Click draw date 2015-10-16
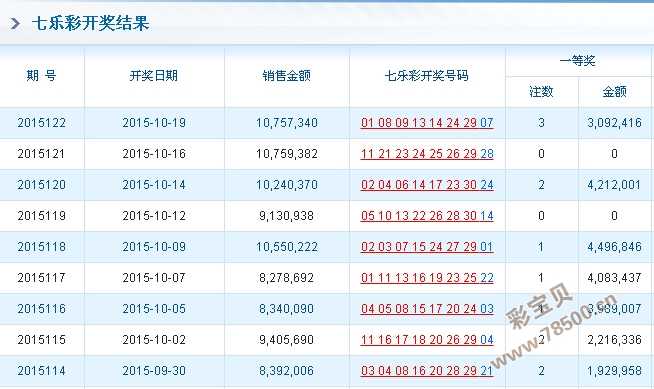The height and width of the screenshot is (389, 654). [x=154, y=154]
